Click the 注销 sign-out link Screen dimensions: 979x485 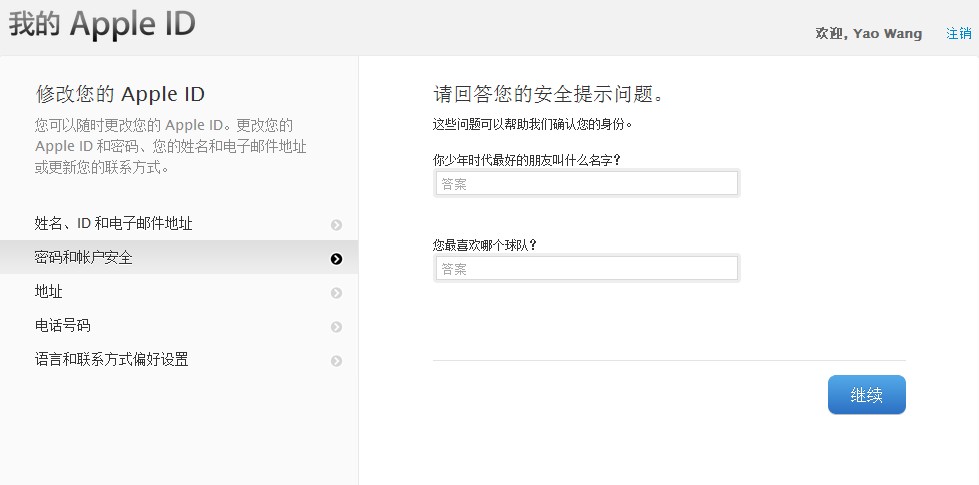click(x=958, y=33)
